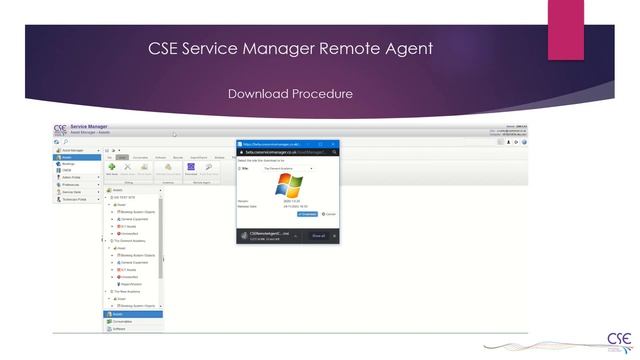This screenshot has height=360, width=640.
Task: Collapse The Clement Academy tree node
Action: coord(106,241)
